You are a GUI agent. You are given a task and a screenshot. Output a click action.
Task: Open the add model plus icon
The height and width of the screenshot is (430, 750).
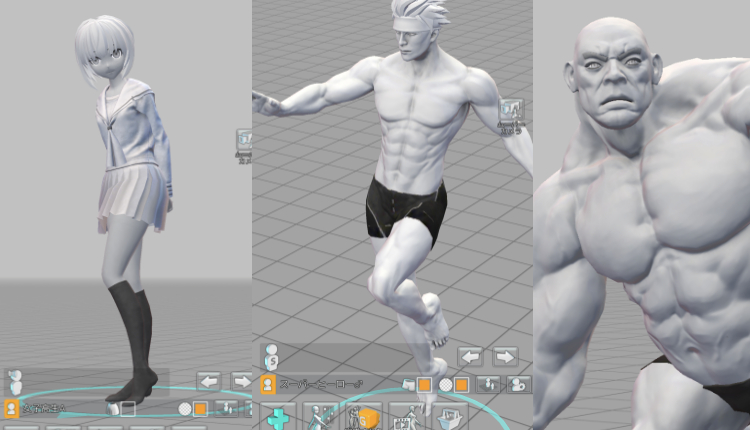coord(279,417)
